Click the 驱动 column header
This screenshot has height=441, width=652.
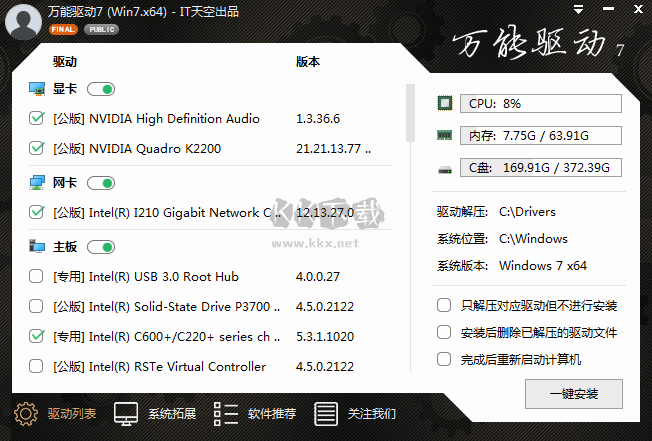pyautogui.click(x=65, y=62)
